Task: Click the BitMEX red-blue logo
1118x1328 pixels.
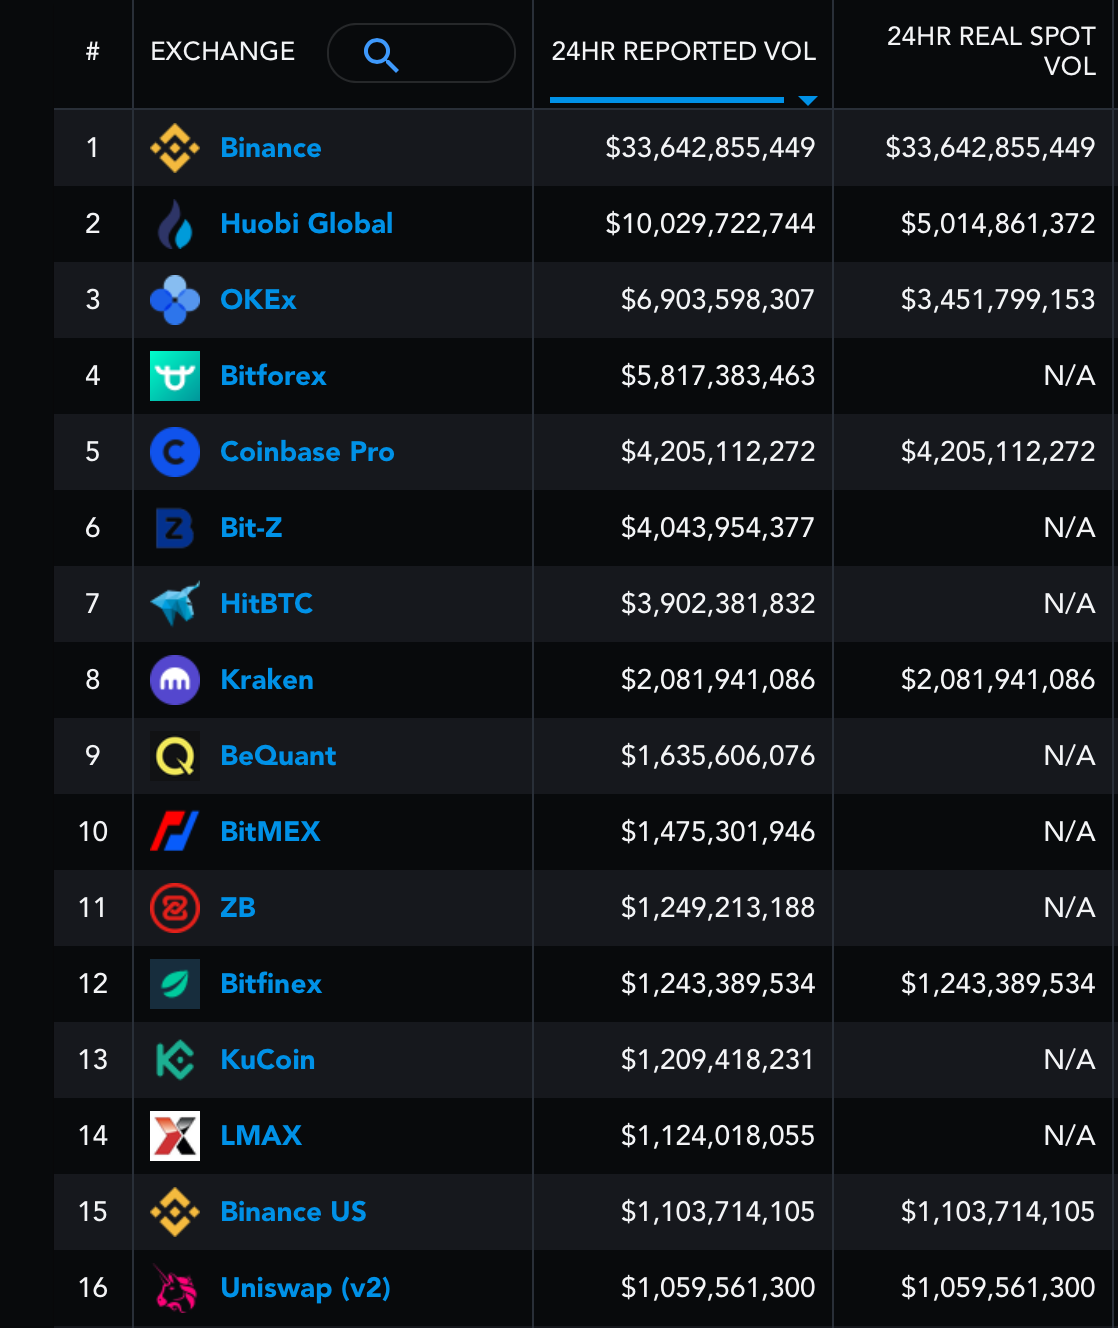Action: point(175,832)
